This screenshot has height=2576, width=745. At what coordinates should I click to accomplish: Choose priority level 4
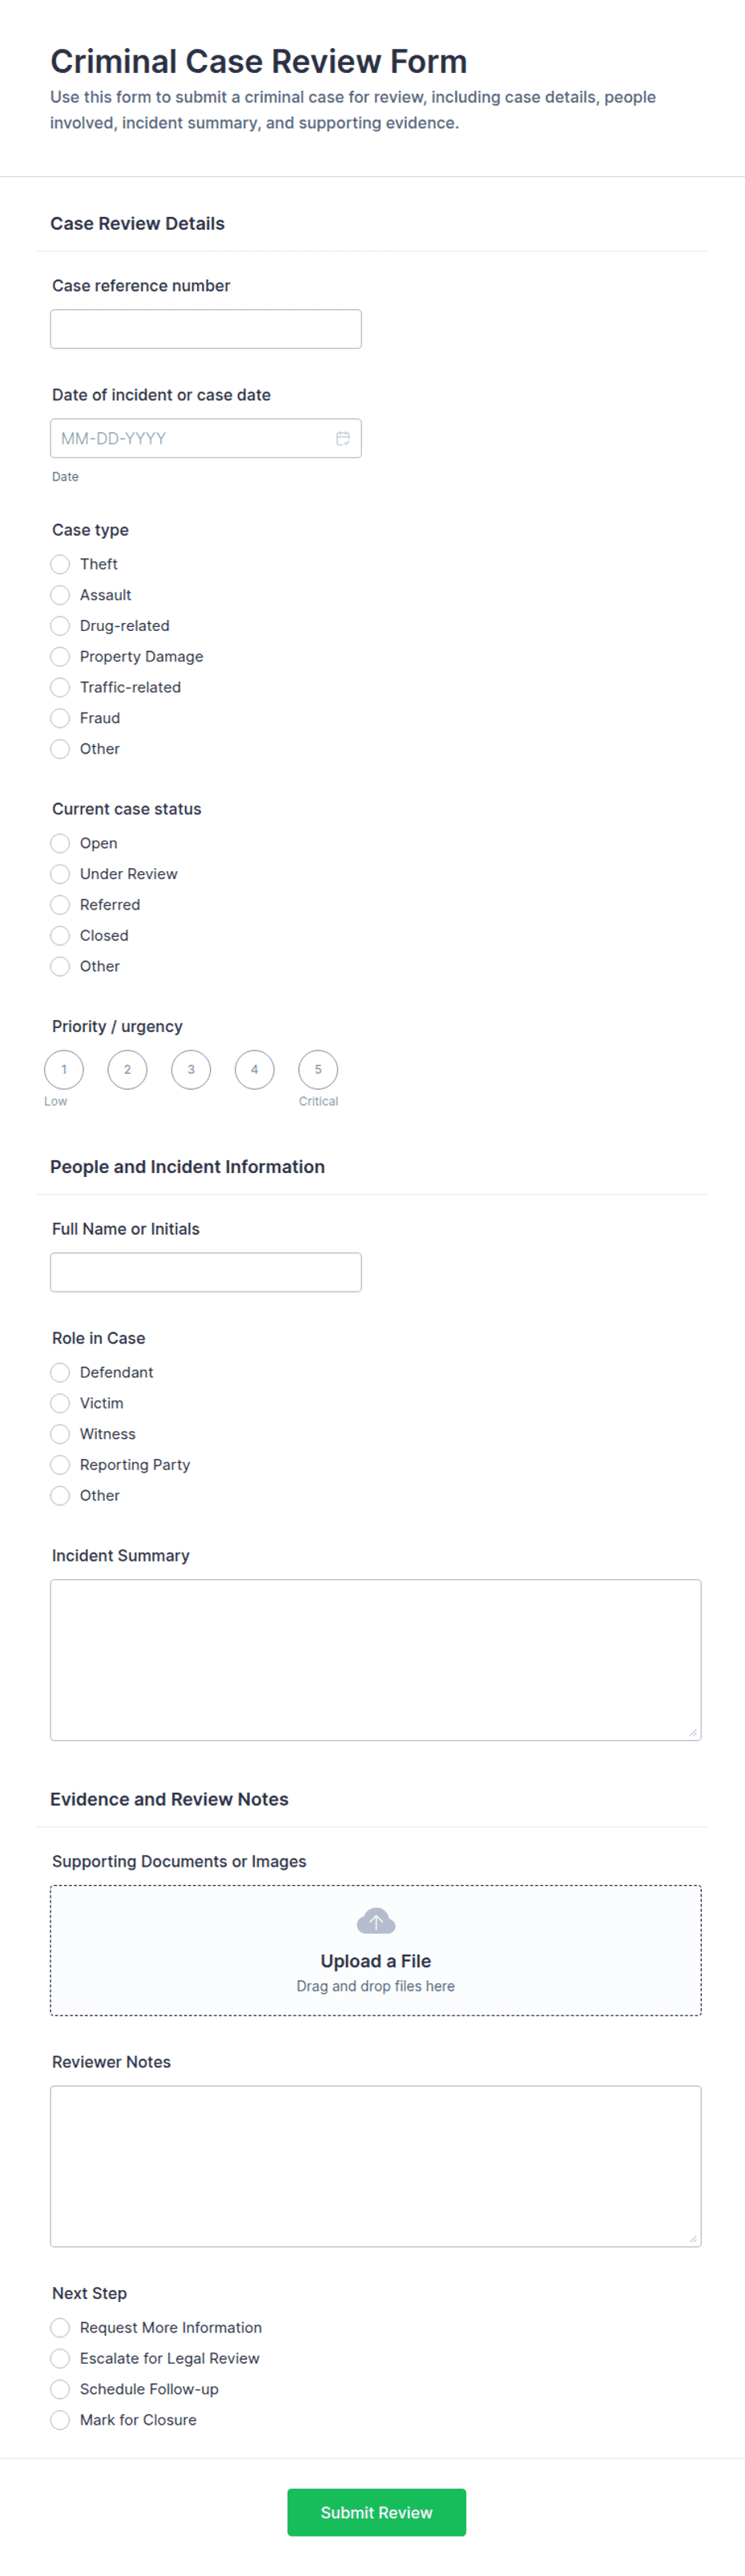[254, 1069]
